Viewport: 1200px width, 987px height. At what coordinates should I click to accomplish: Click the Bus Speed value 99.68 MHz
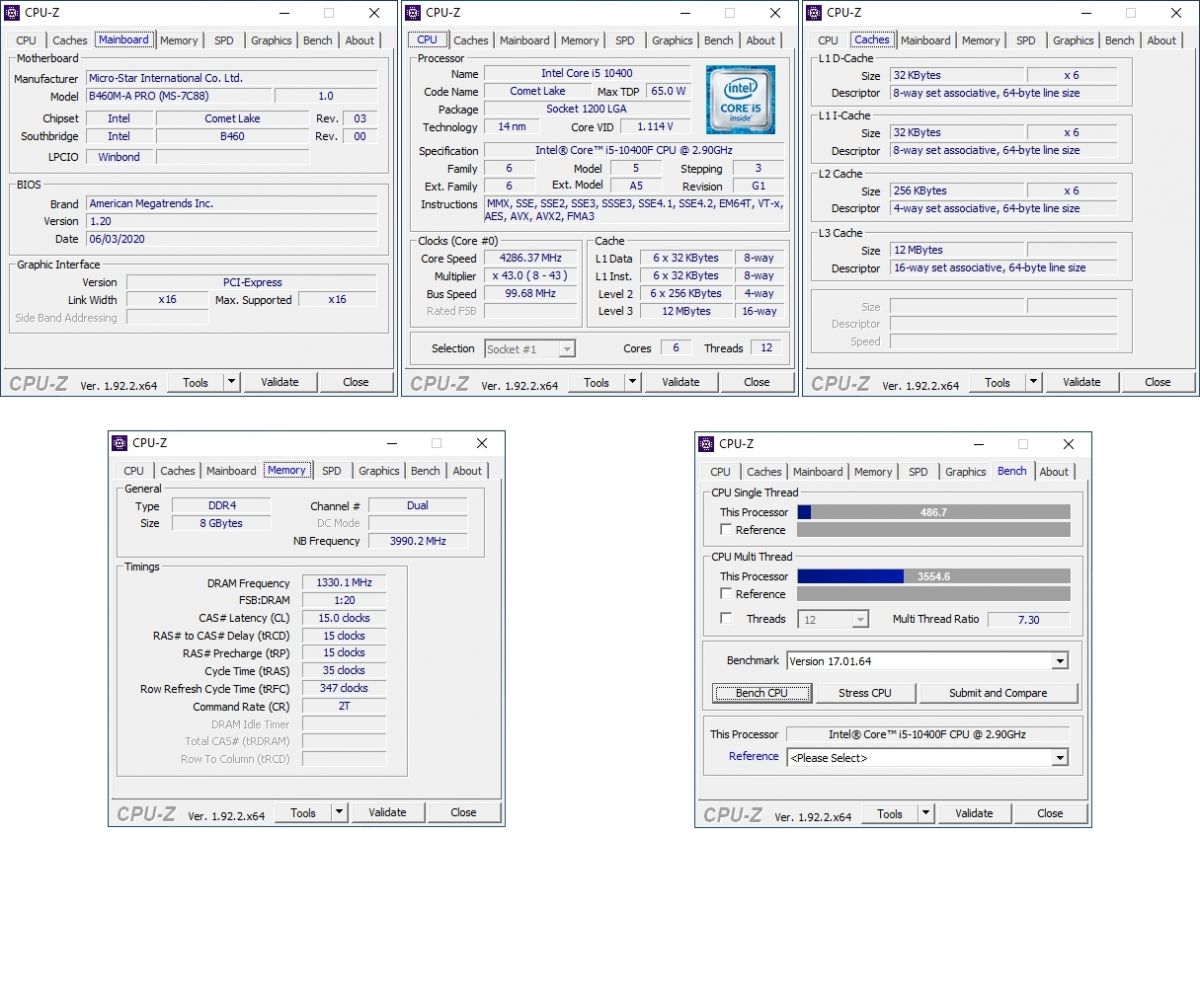pyautogui.click(x=530, y=294)
